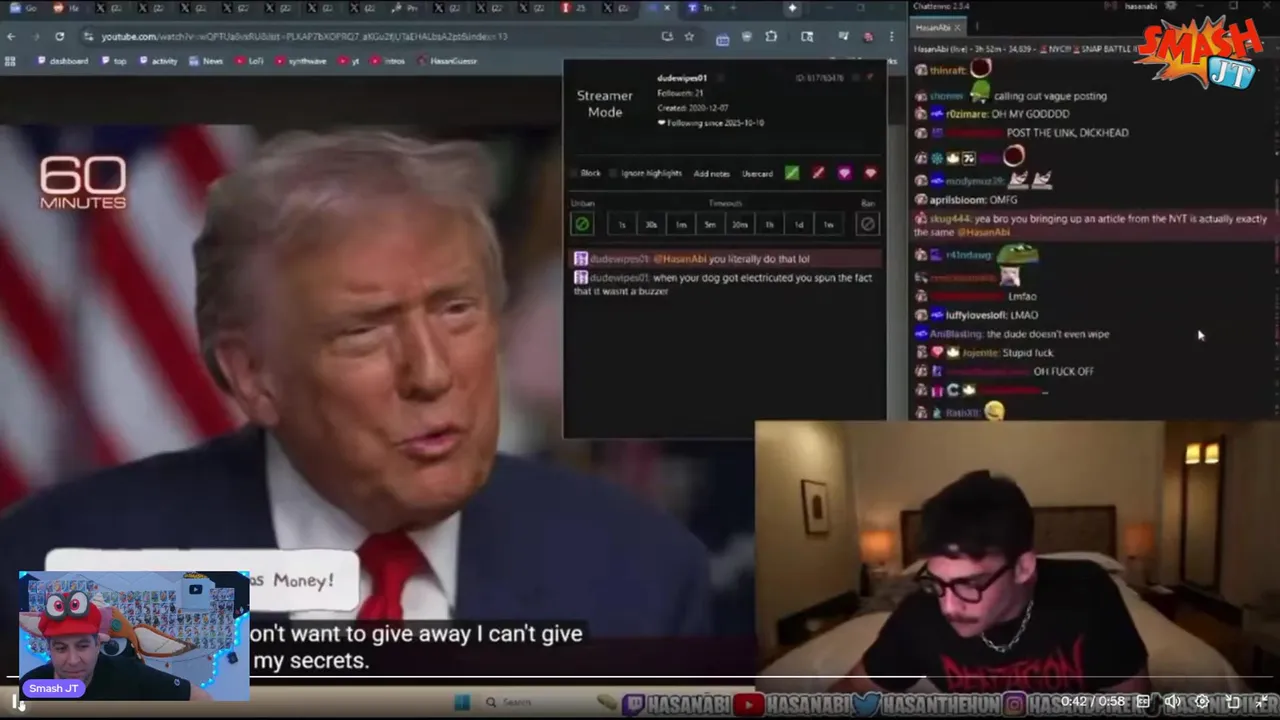Click the play/pause button of the video

[x=18, y=704]
